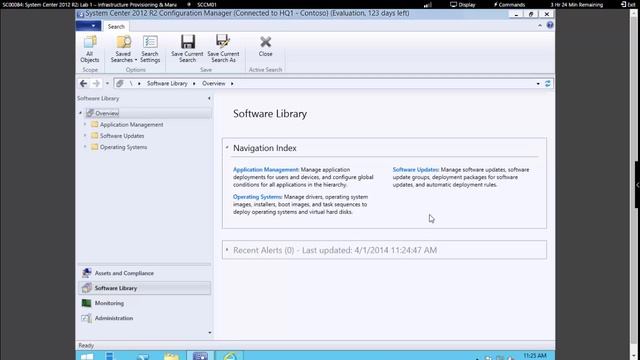Click the Windows Start button on the taskbar
This screenshot has width=640, height=360.
(x=87, y=356)
